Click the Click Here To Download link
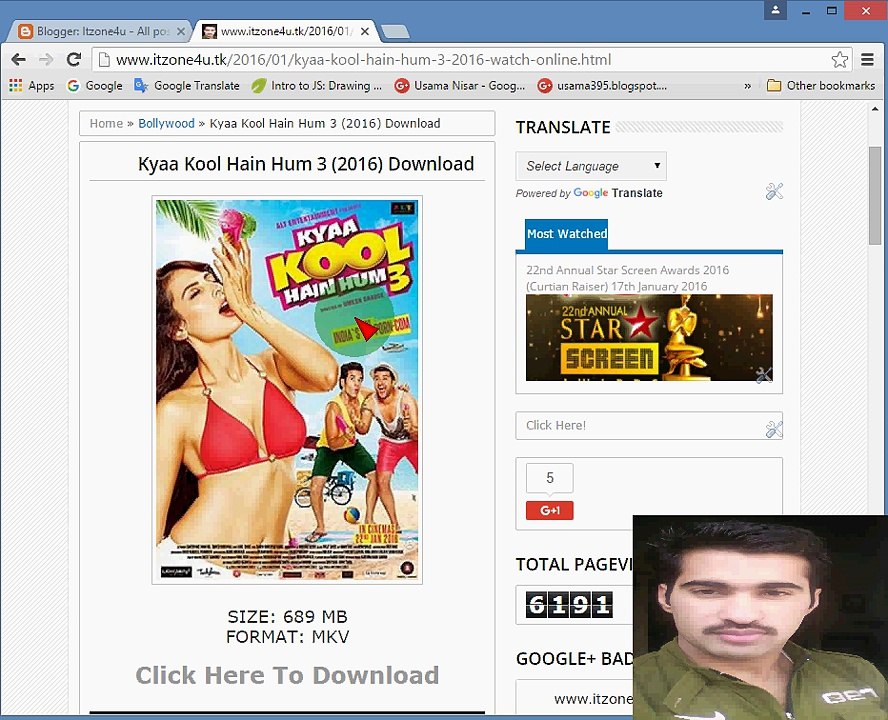The height and width of the screenshot is (720, 888). (287, 675)
